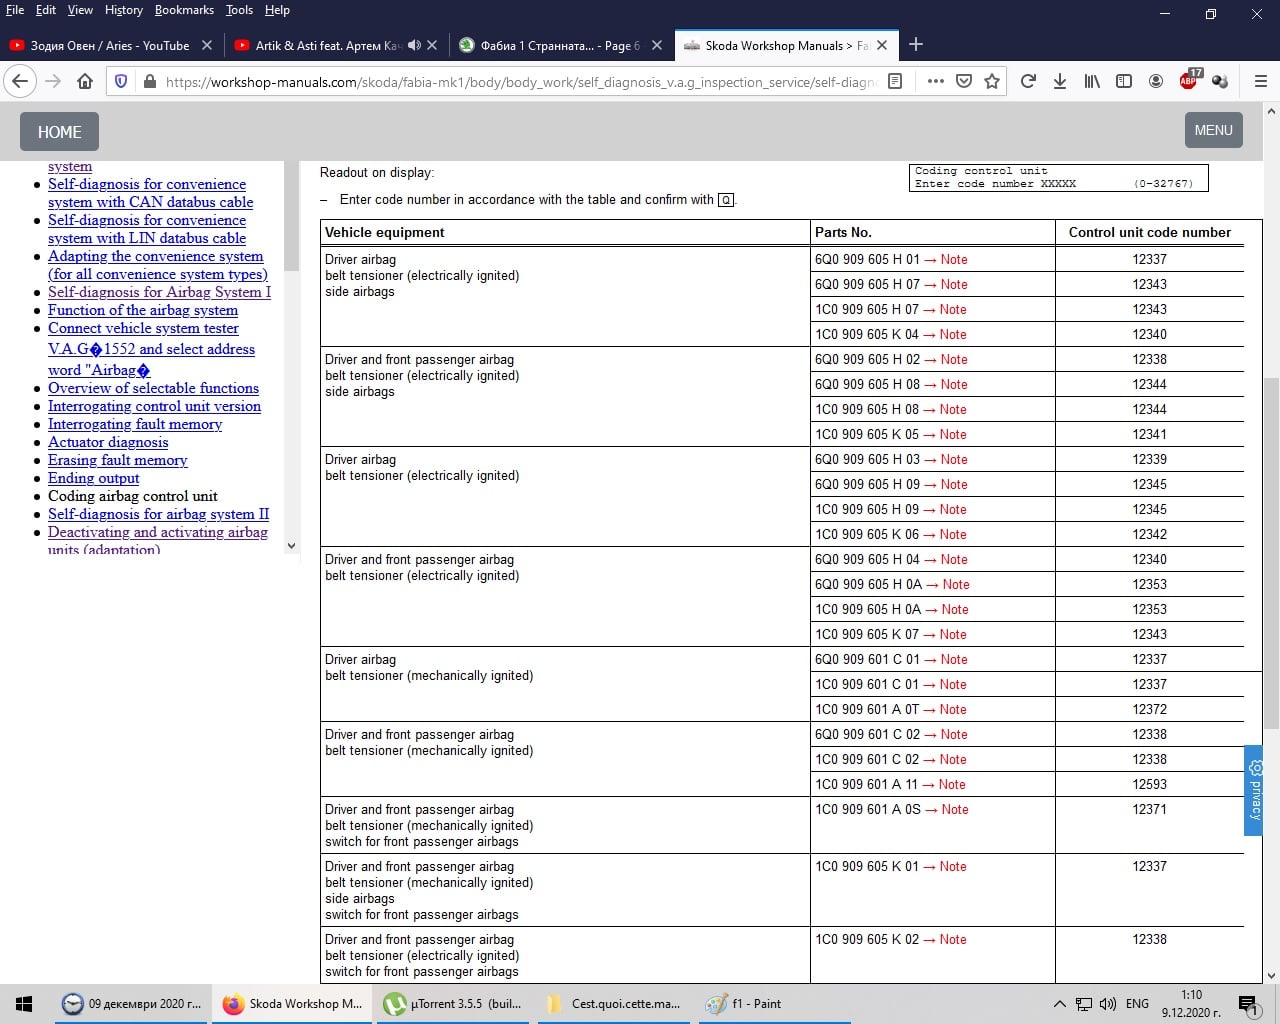Click code number cell 12593

(x=1149, y=784)
